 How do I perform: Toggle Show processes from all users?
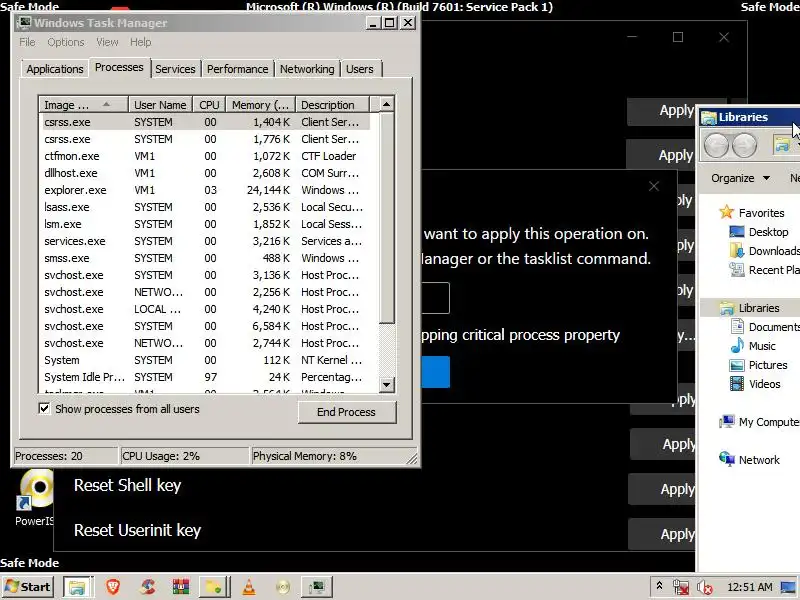[x=44, y=409]
